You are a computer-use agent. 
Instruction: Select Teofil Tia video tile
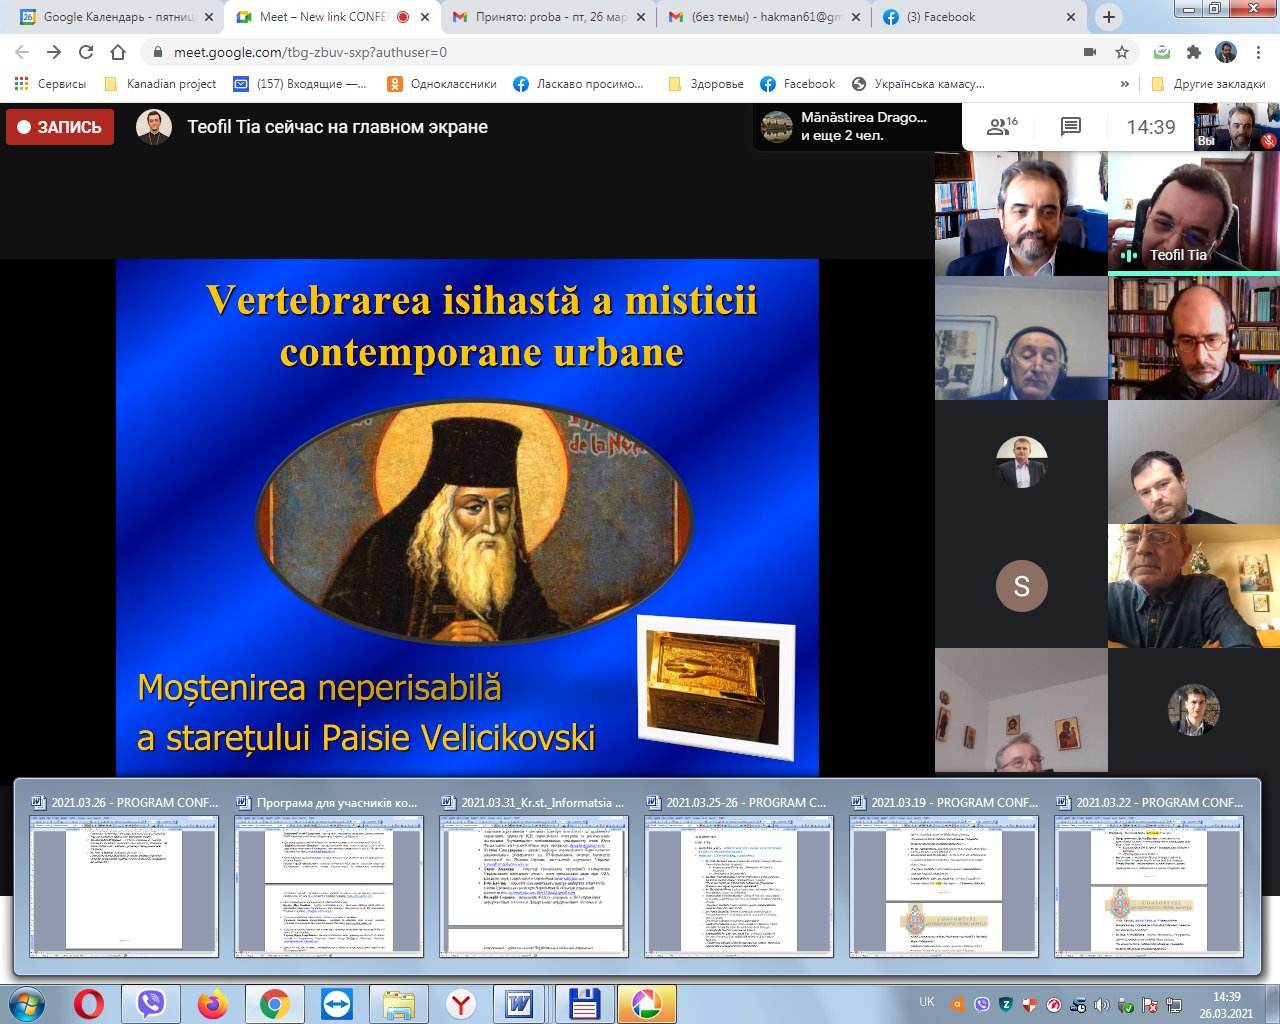point(1194,214)
